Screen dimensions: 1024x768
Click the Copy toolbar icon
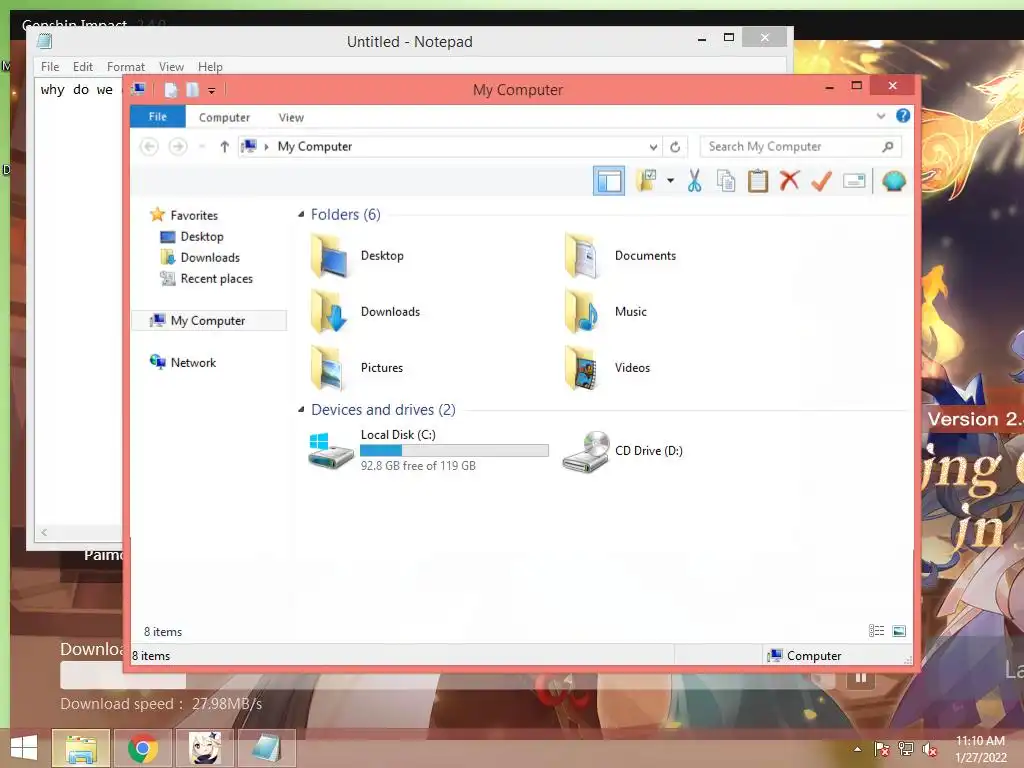(726, 180)
